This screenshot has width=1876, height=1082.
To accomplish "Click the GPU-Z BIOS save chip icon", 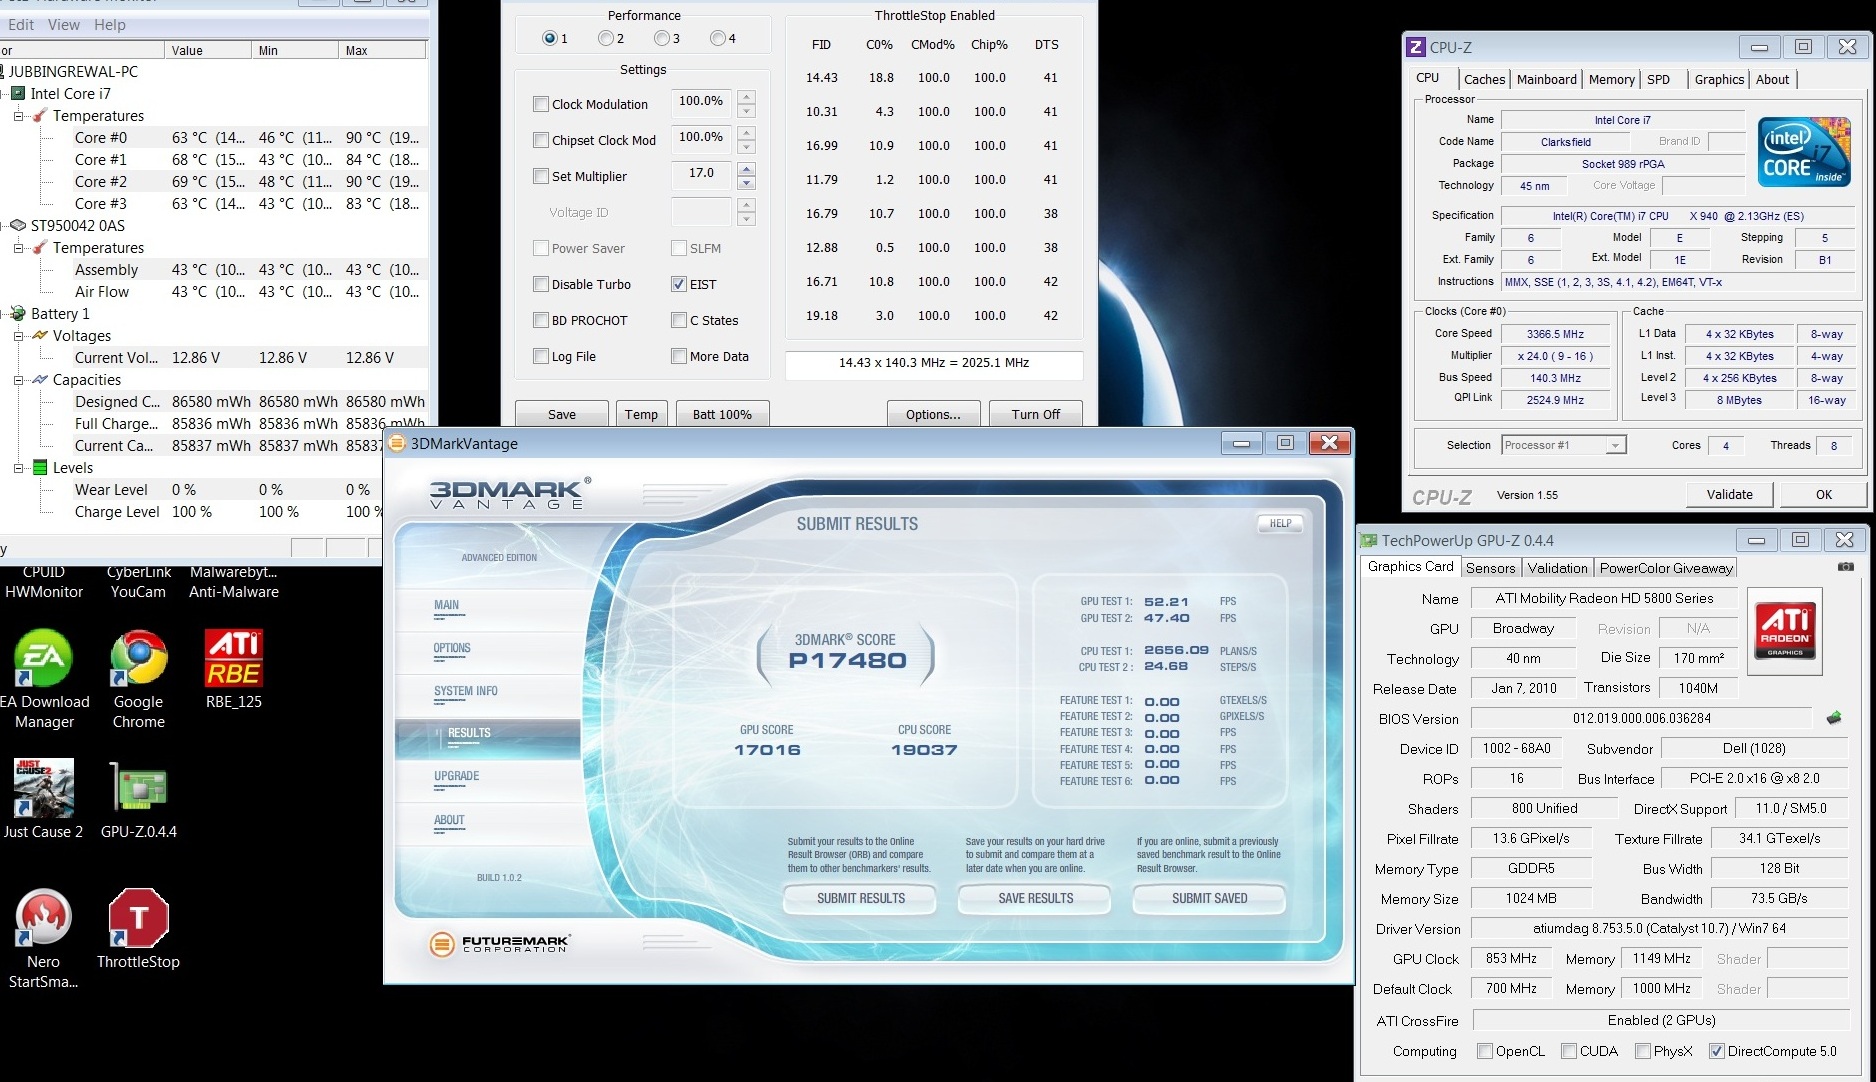I will coord(1834,718).
